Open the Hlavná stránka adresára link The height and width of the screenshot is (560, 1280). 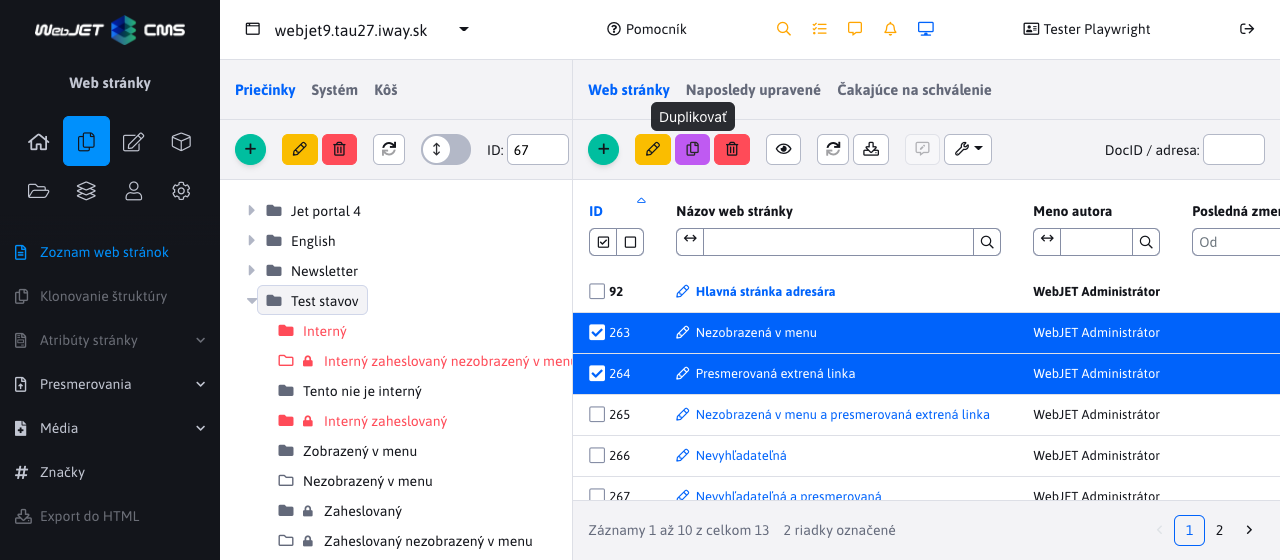[765, 292]
